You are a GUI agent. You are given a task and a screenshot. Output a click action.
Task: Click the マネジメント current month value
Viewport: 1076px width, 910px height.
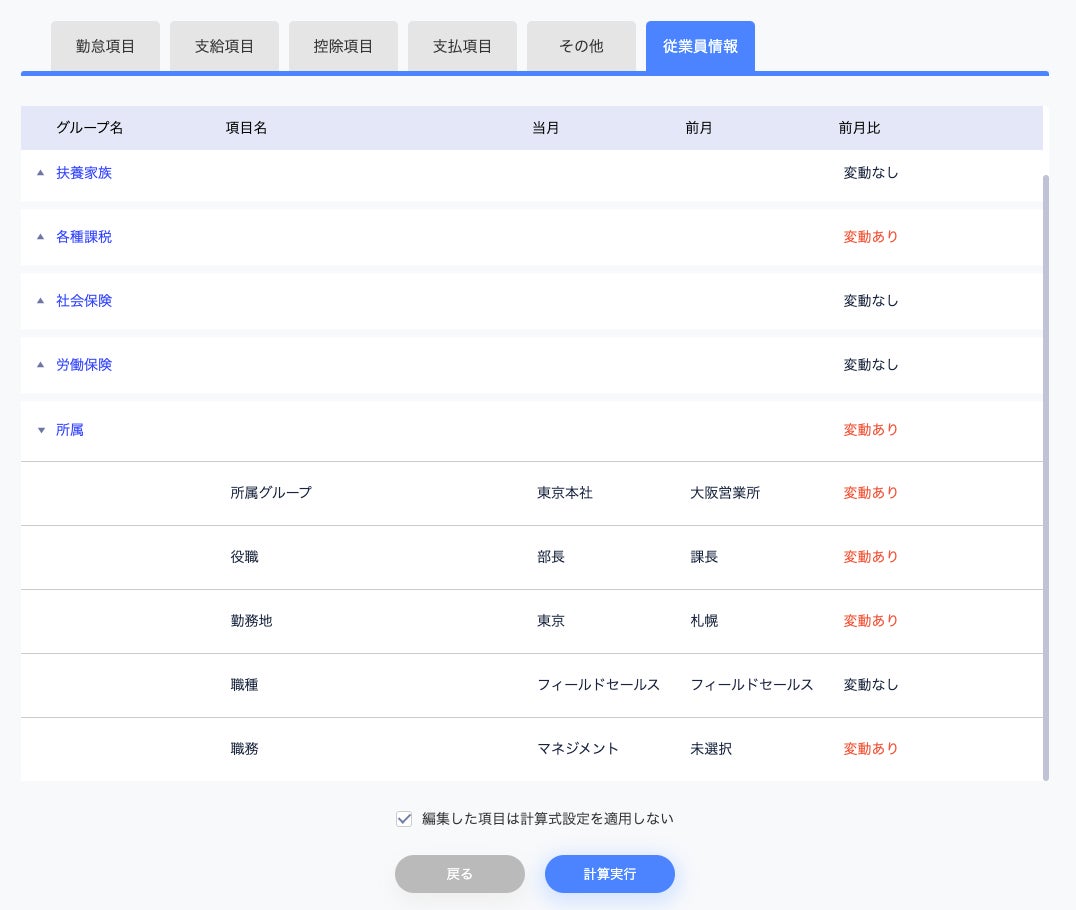(x=578, y=749)
